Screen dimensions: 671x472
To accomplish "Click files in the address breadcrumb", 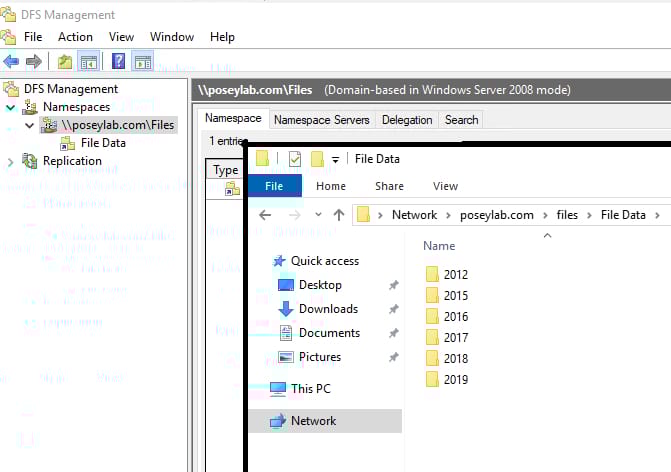I will coord(567,215).
